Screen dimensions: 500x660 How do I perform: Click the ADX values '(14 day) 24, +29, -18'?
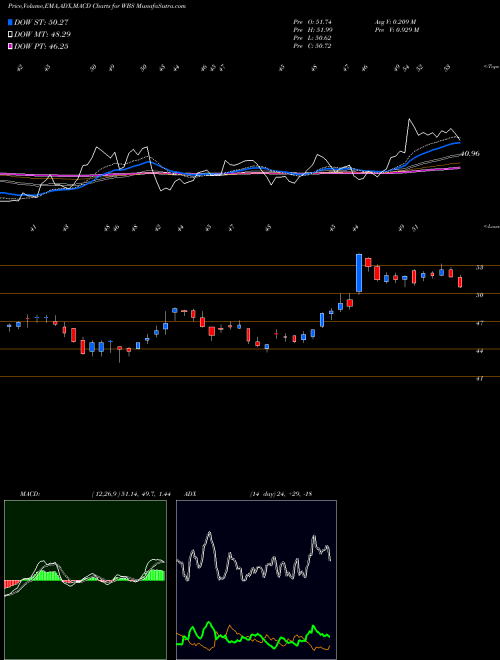281,494
